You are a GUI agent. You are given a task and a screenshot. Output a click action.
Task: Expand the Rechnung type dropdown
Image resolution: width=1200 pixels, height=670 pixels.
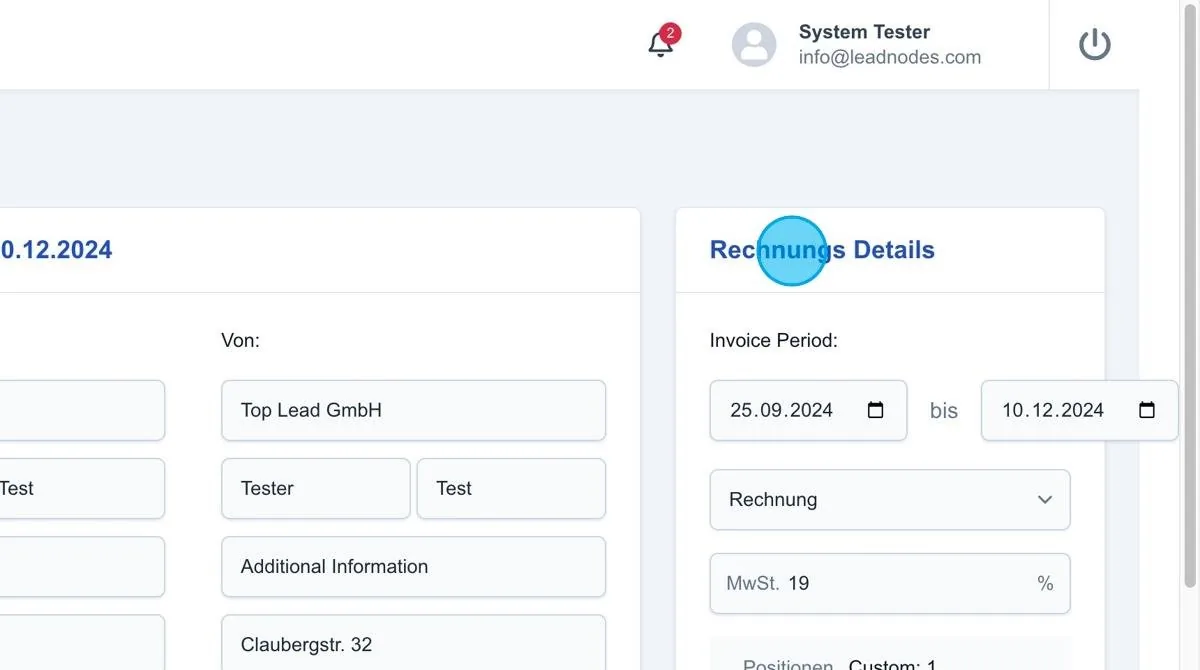890,500
